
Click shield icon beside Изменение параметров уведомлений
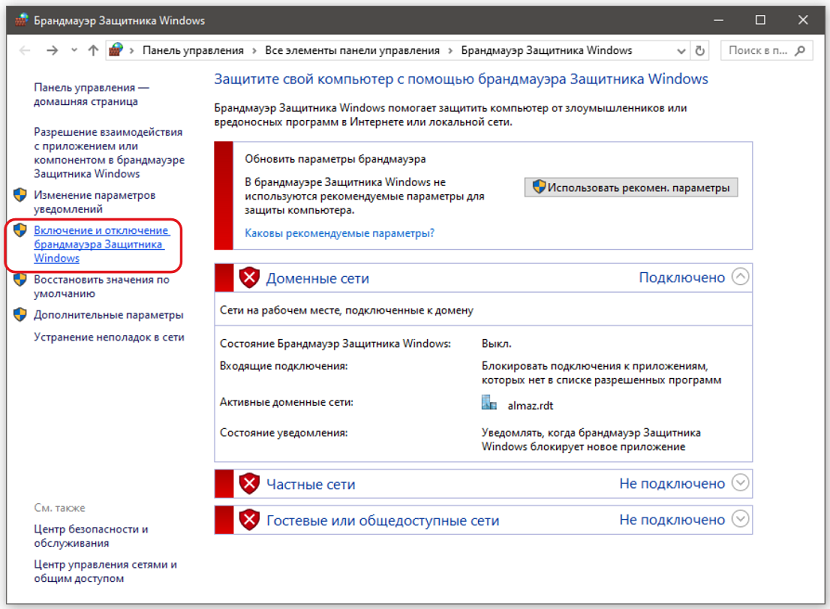tap(20, 195)
